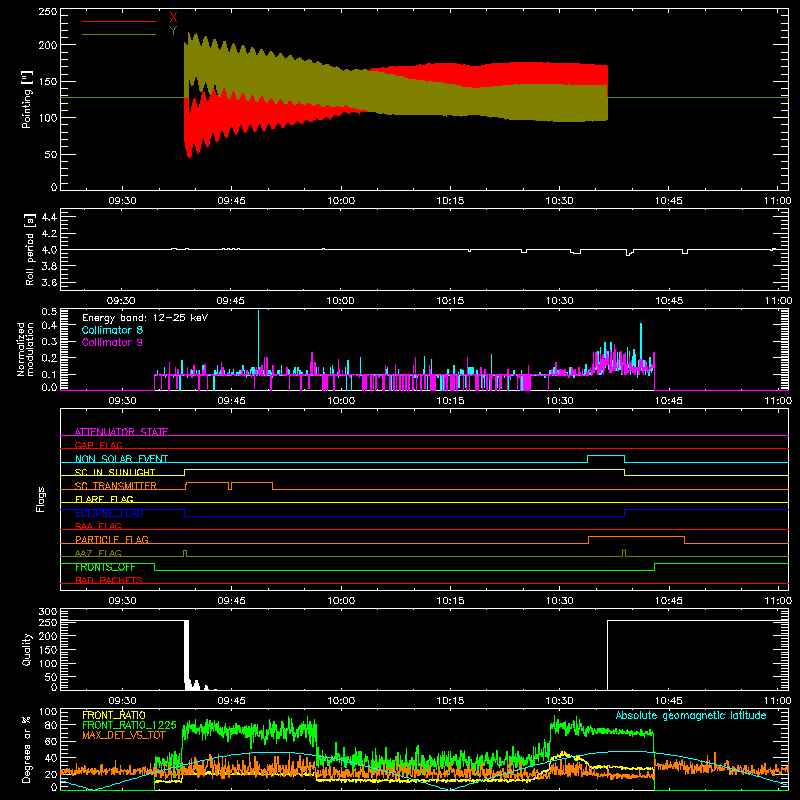Click the yellow 'FRONT_RATIO' legend label
Image resolution: width=800 pixels, height=800 pixels.
(x=114, y=715)
